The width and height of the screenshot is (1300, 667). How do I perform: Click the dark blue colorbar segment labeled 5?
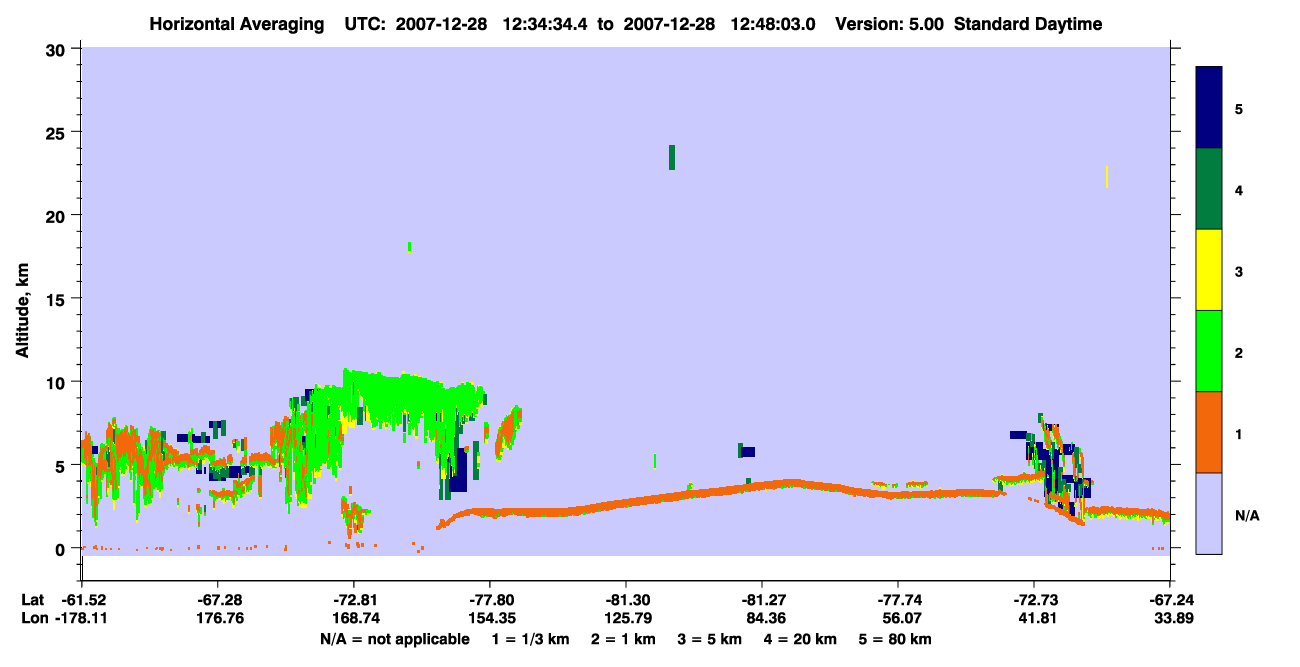pyautogui.click(x=1209, y=108)
